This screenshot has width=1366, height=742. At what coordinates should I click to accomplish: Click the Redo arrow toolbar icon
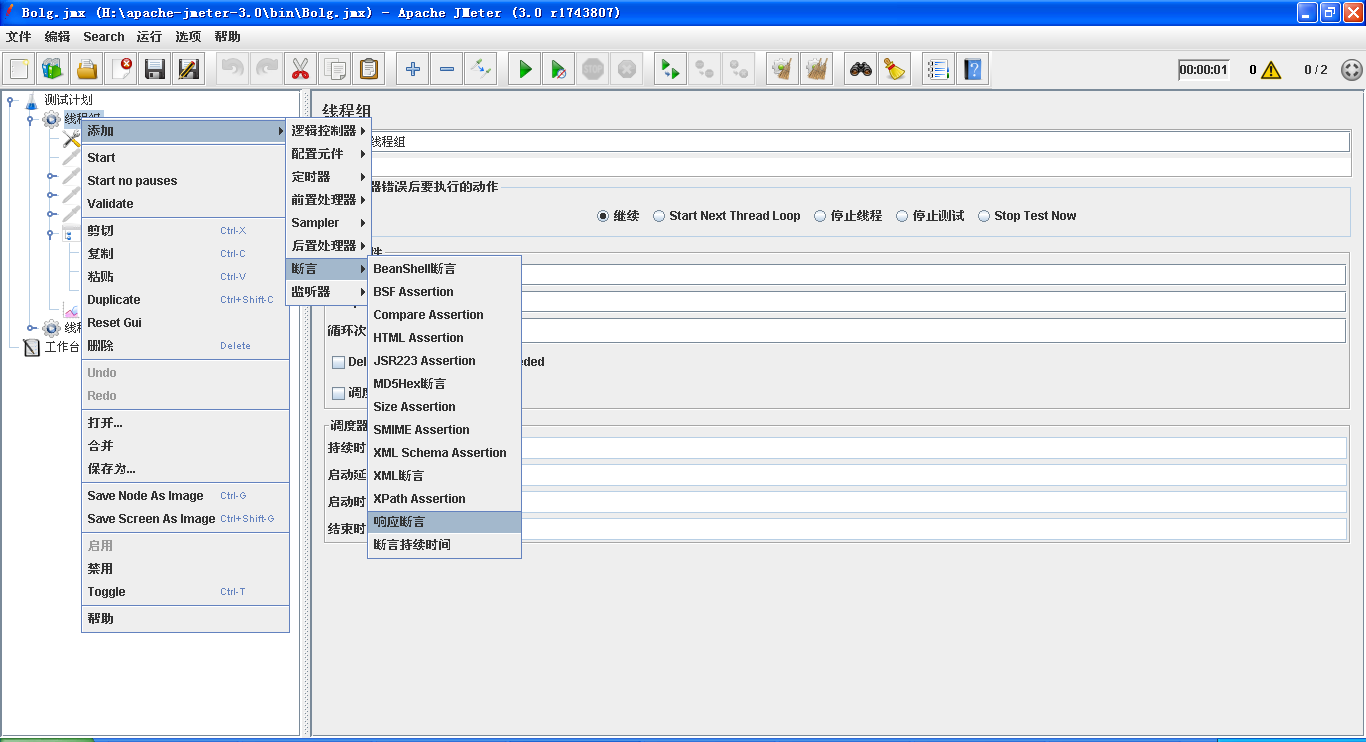click(265, 69)
